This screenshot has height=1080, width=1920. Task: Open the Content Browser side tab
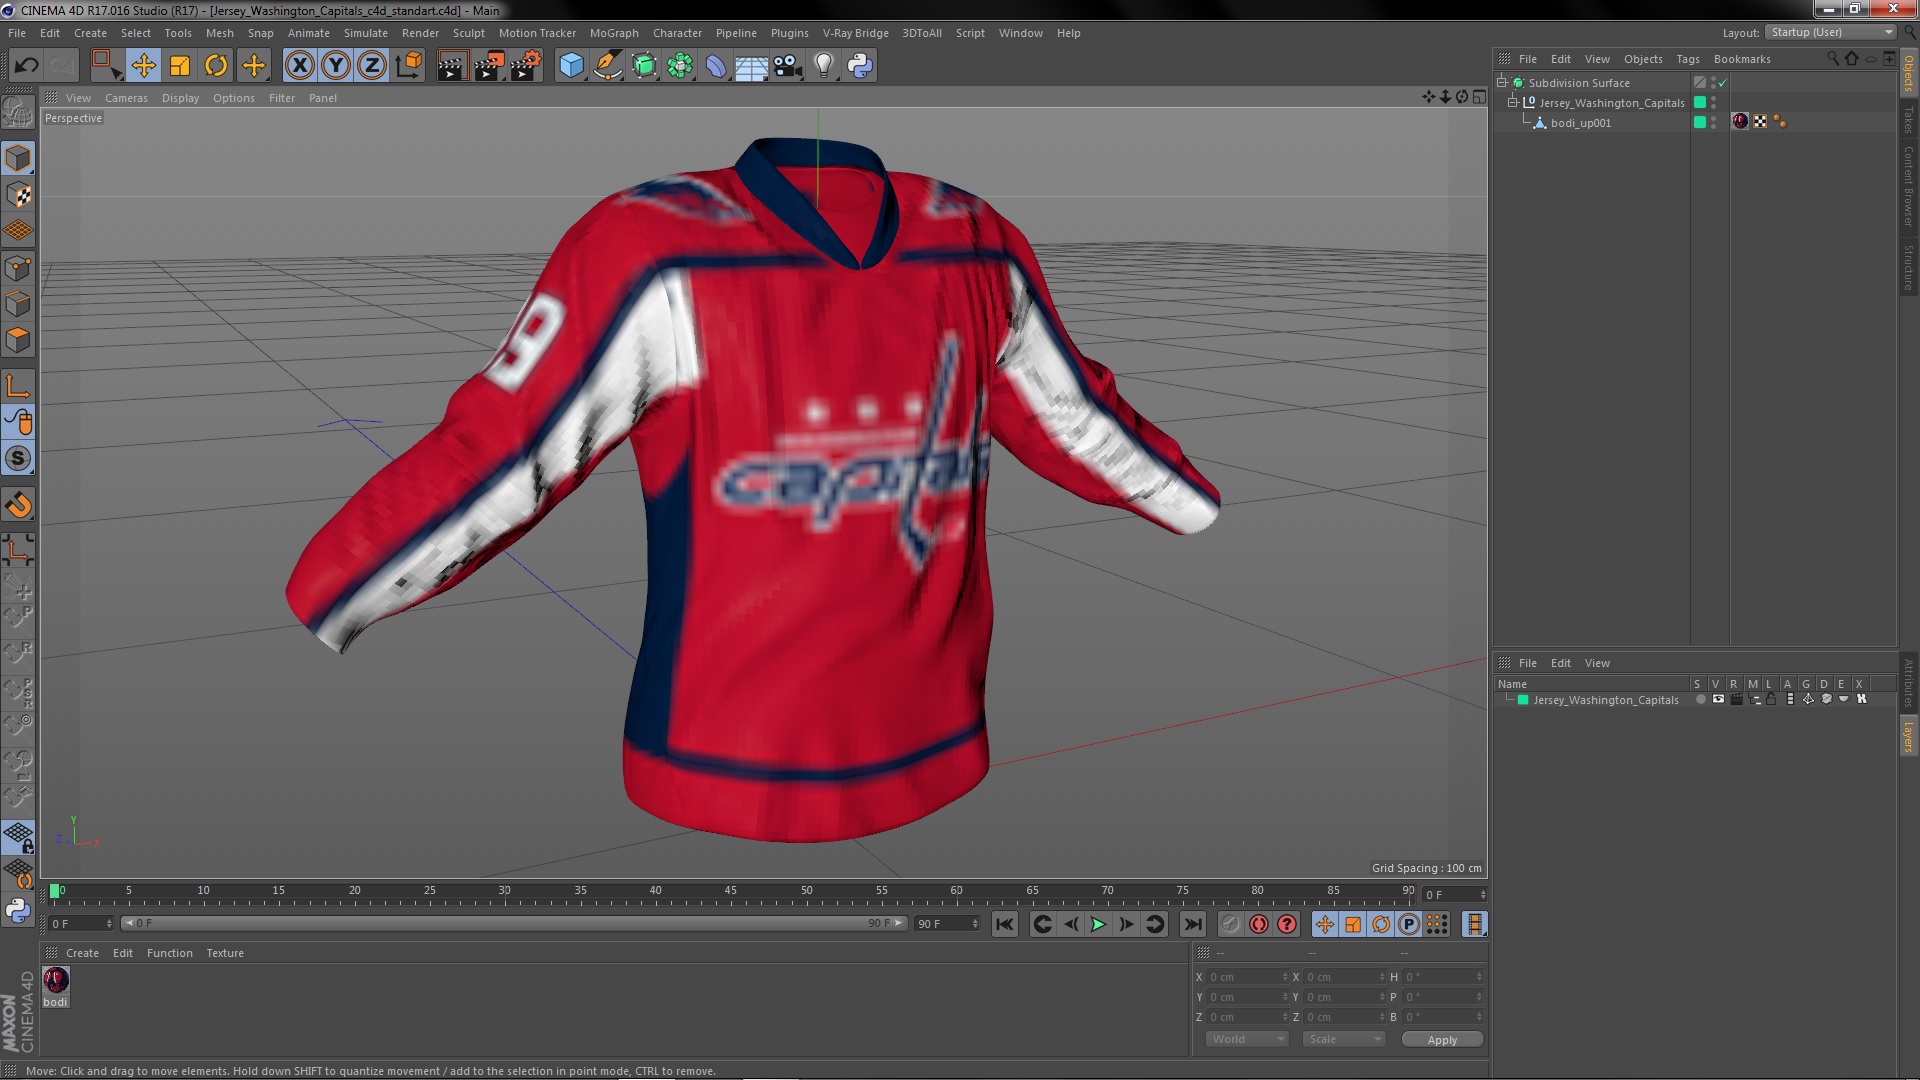point(1908,186)
